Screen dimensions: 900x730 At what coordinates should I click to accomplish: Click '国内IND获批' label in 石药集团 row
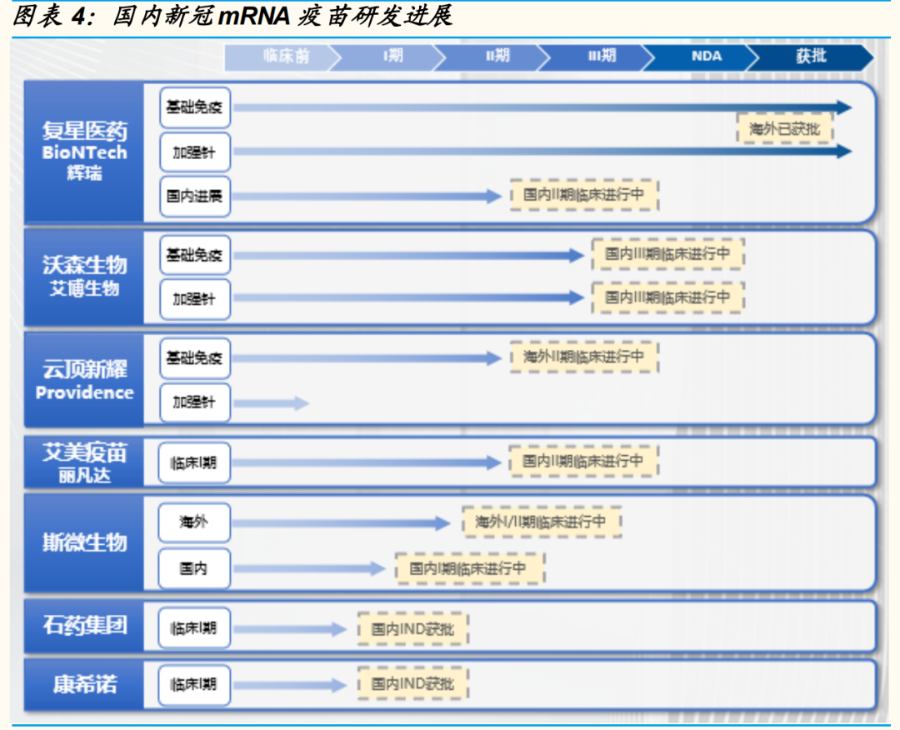click(x=413, y=629)
